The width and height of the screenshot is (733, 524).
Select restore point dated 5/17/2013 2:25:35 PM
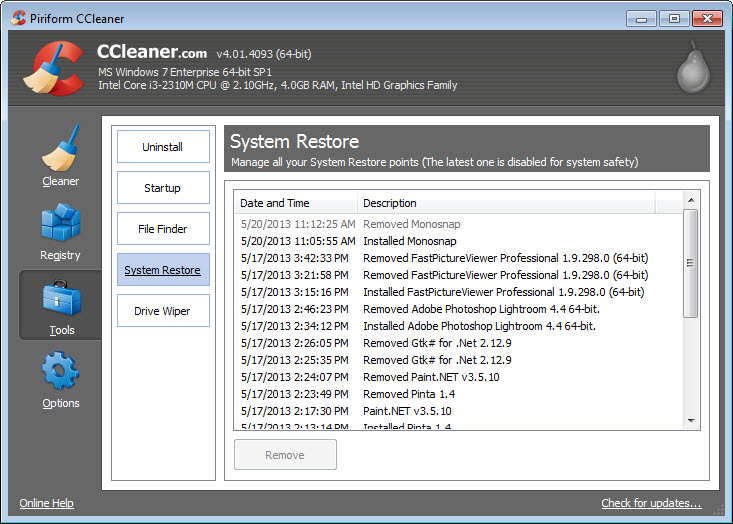(458, 360)
